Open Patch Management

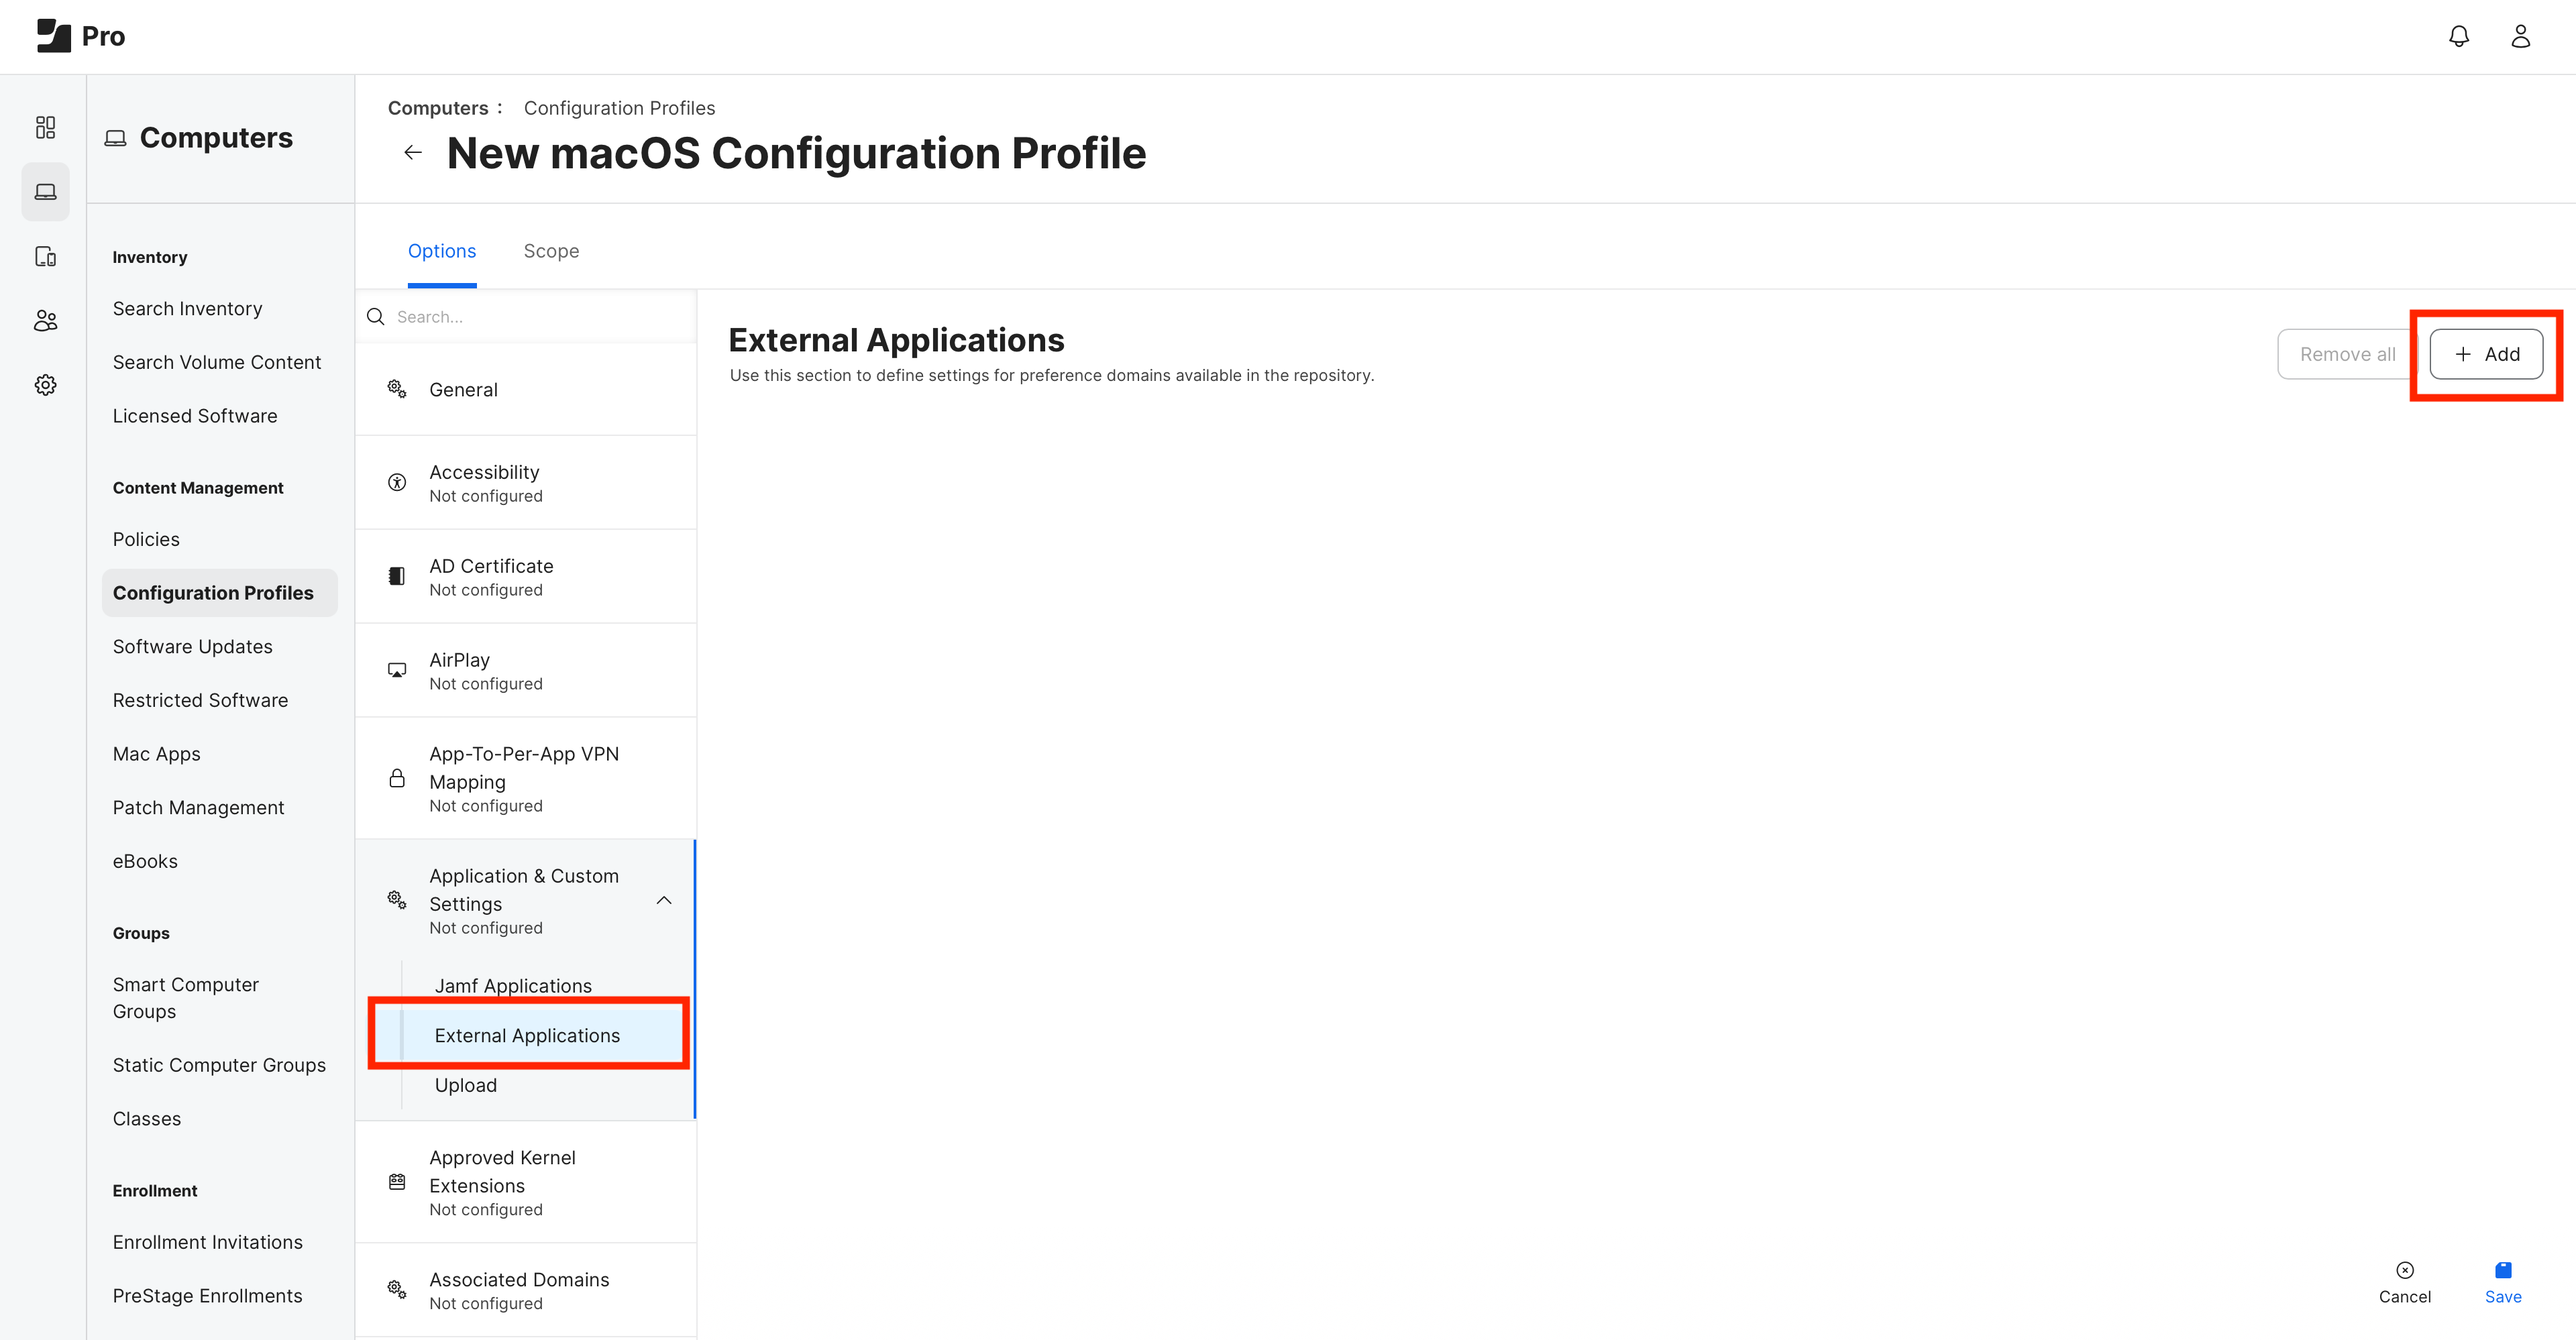198,808
